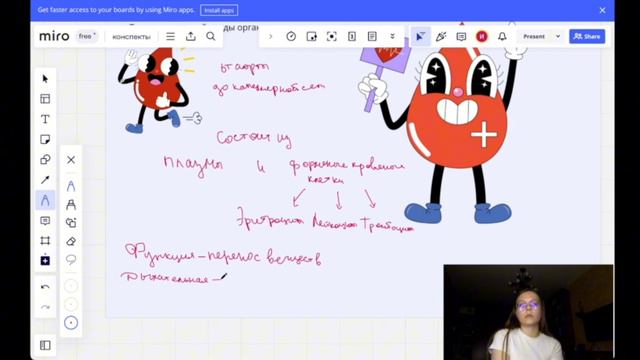Viewport: 640px width, 360px height.
Task: Click the Share button
Action: (587, 36)
